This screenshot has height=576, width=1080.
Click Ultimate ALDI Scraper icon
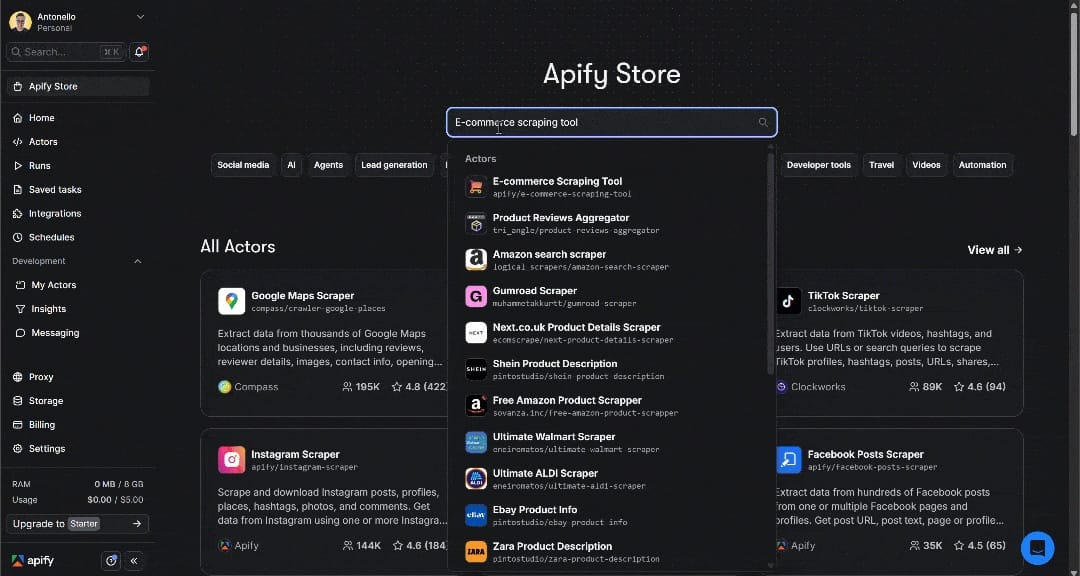pos(476,479)
